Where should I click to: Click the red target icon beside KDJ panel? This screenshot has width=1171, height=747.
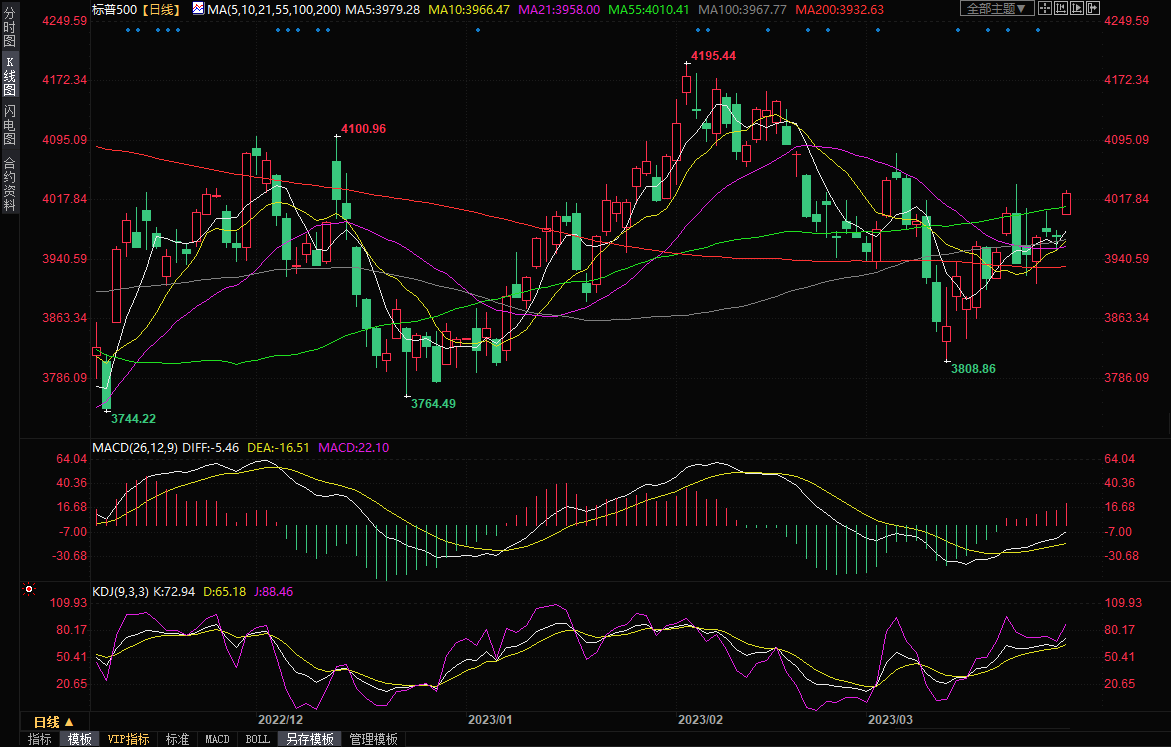[x=28, y=590]
